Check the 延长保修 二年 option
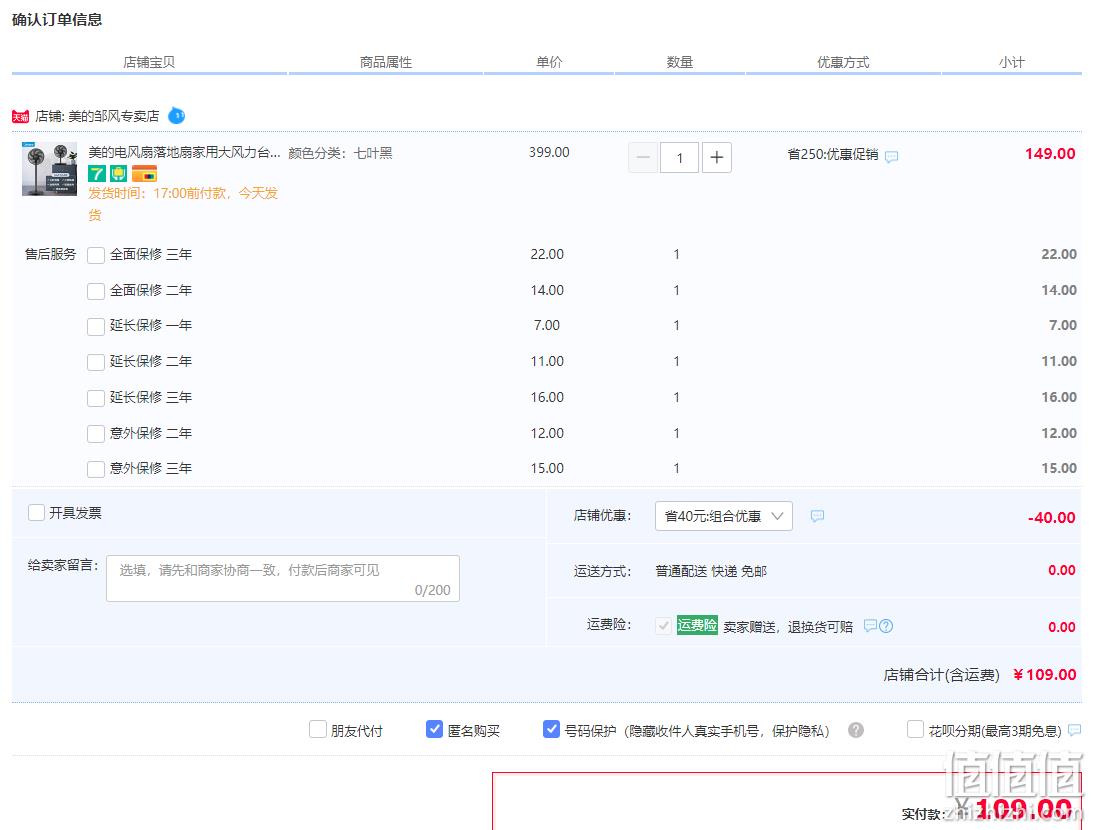 coord(96,362)
